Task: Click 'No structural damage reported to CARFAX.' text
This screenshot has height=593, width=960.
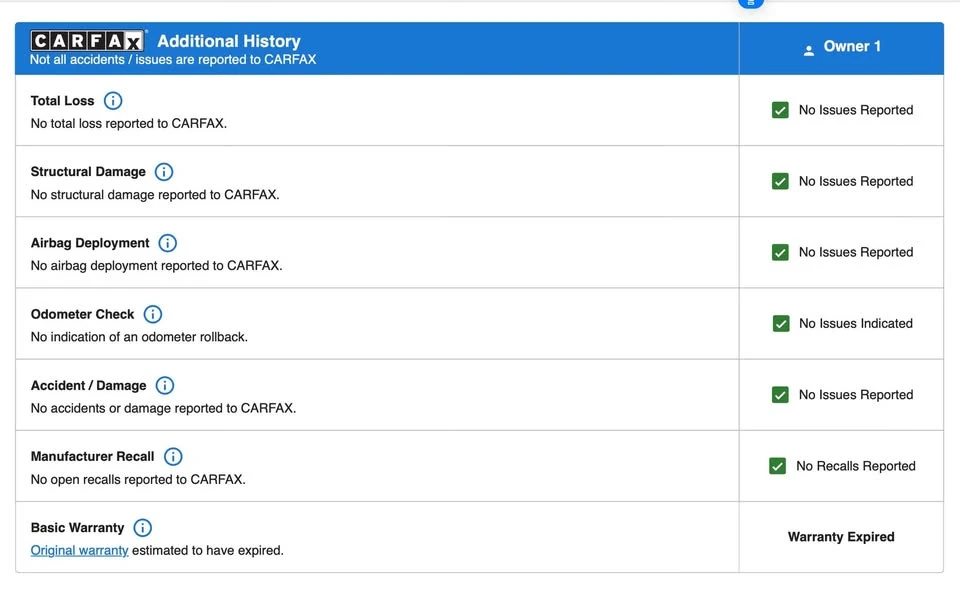Action: pos(155,195)
